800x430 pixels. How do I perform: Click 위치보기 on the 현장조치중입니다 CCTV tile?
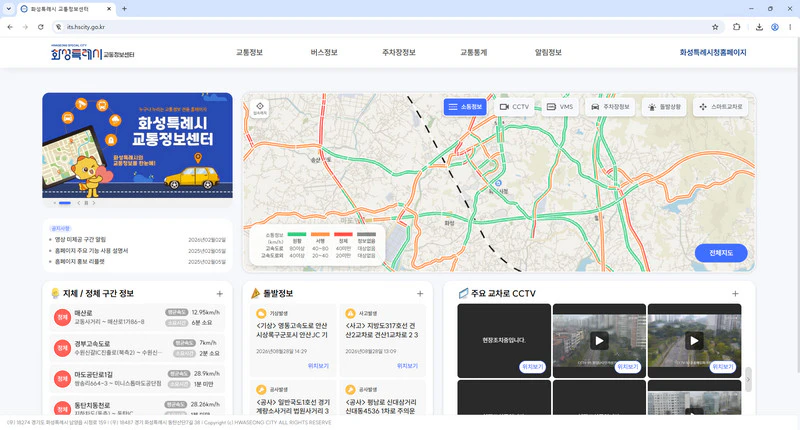click(532, 367)
